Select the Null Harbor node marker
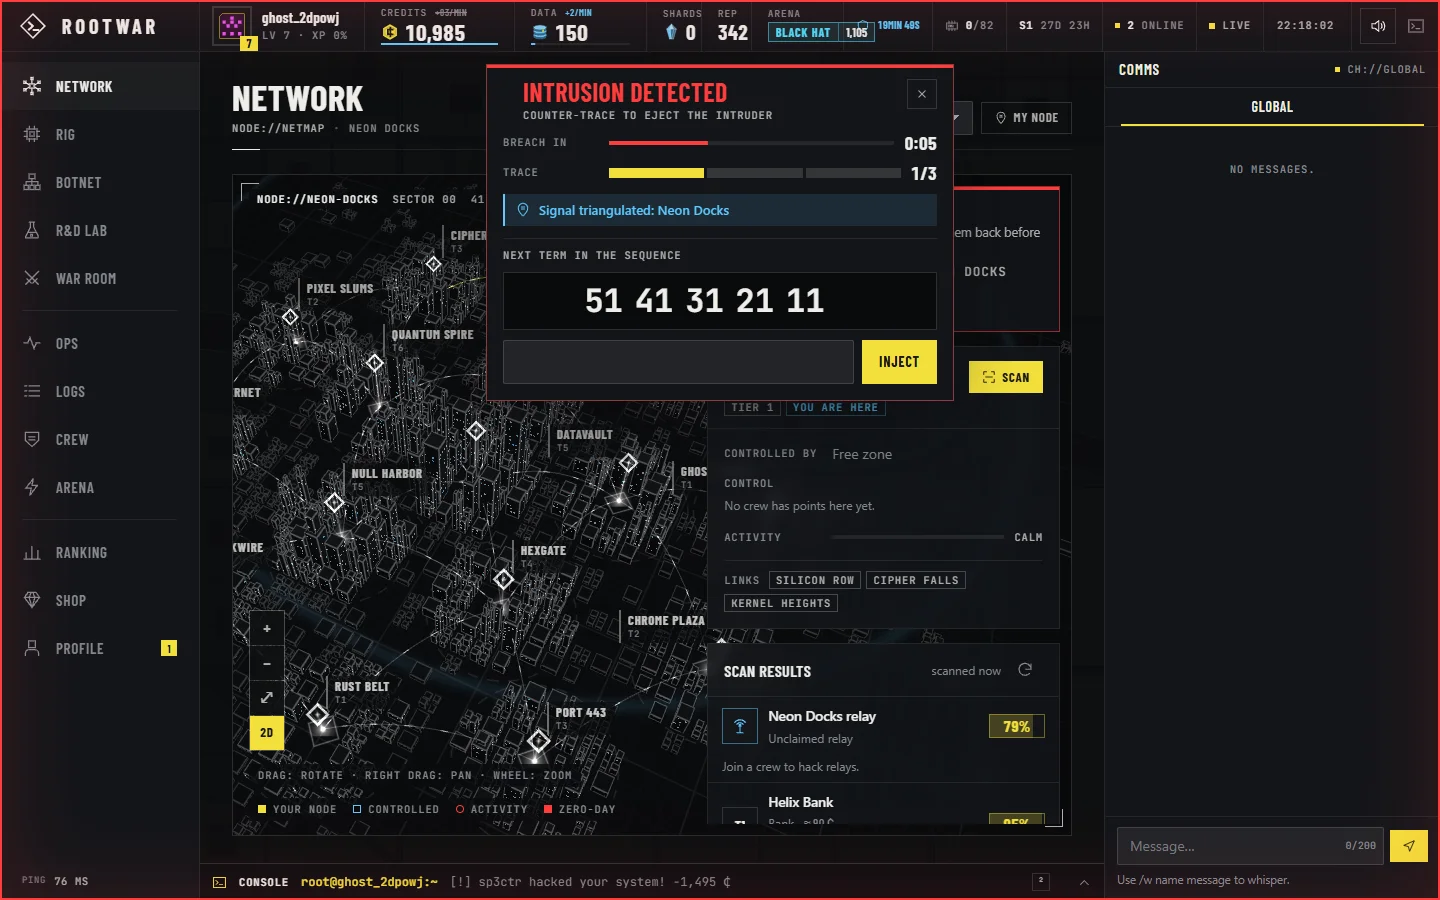The width and height of the screenshot is (1440, 900). click(x=334, y=502)
